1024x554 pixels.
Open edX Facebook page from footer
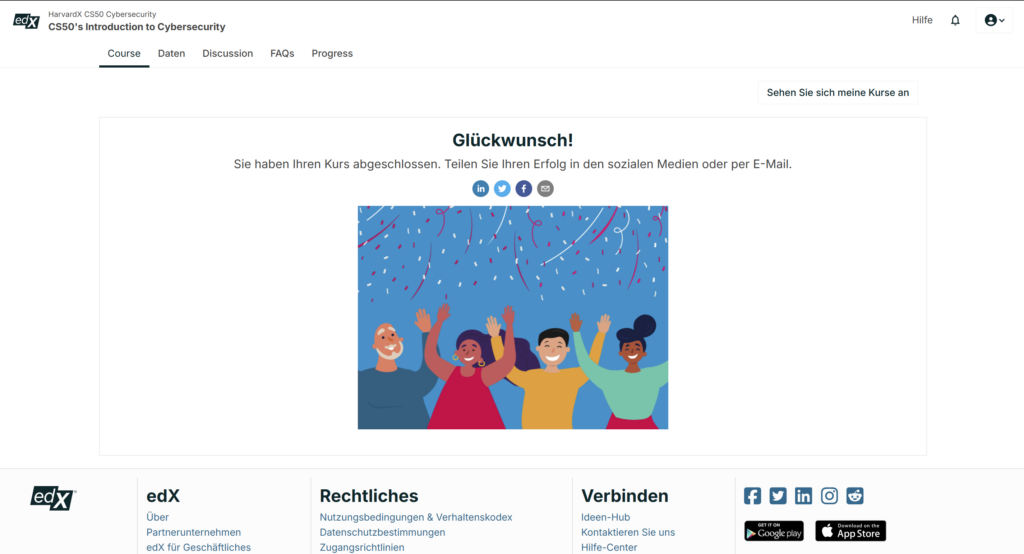[x=752, y=496]
